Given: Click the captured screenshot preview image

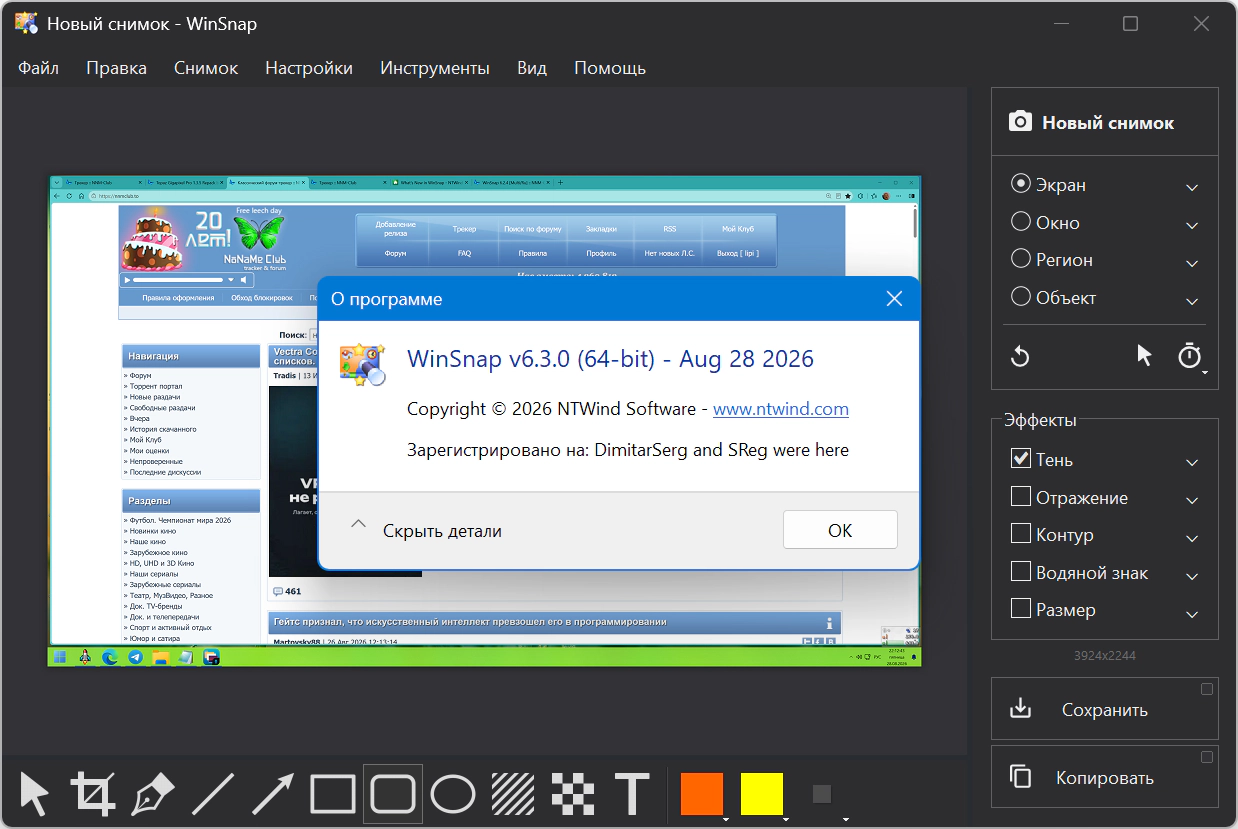Looking at the screenshot, I should [485, 421].
